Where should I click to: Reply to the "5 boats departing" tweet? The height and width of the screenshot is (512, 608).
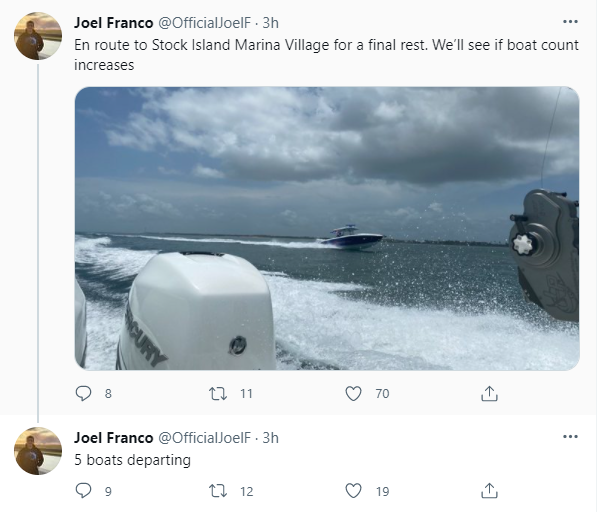84,491
